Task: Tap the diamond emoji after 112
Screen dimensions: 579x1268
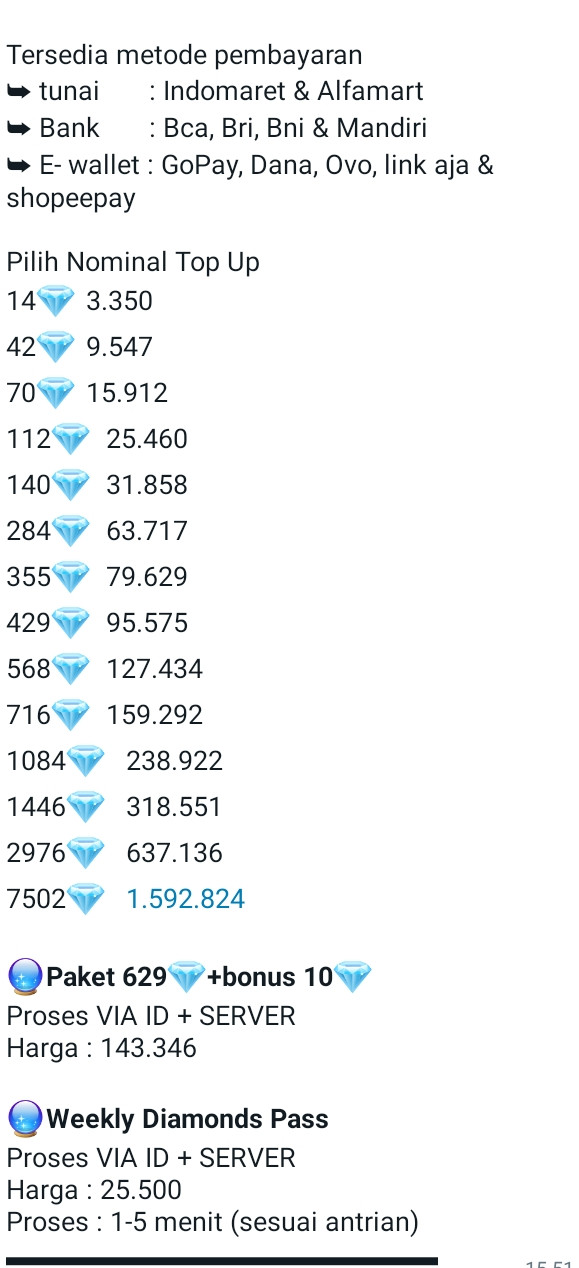Action: [x=70, y=439]
